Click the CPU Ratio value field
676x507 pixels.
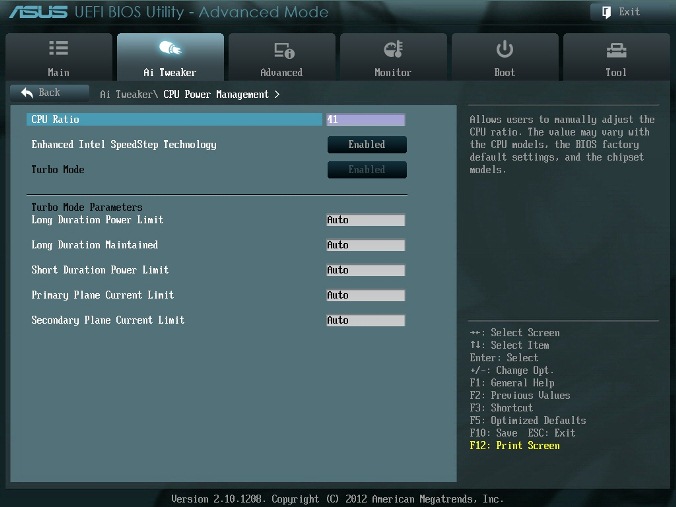click(x=366, y=119)
